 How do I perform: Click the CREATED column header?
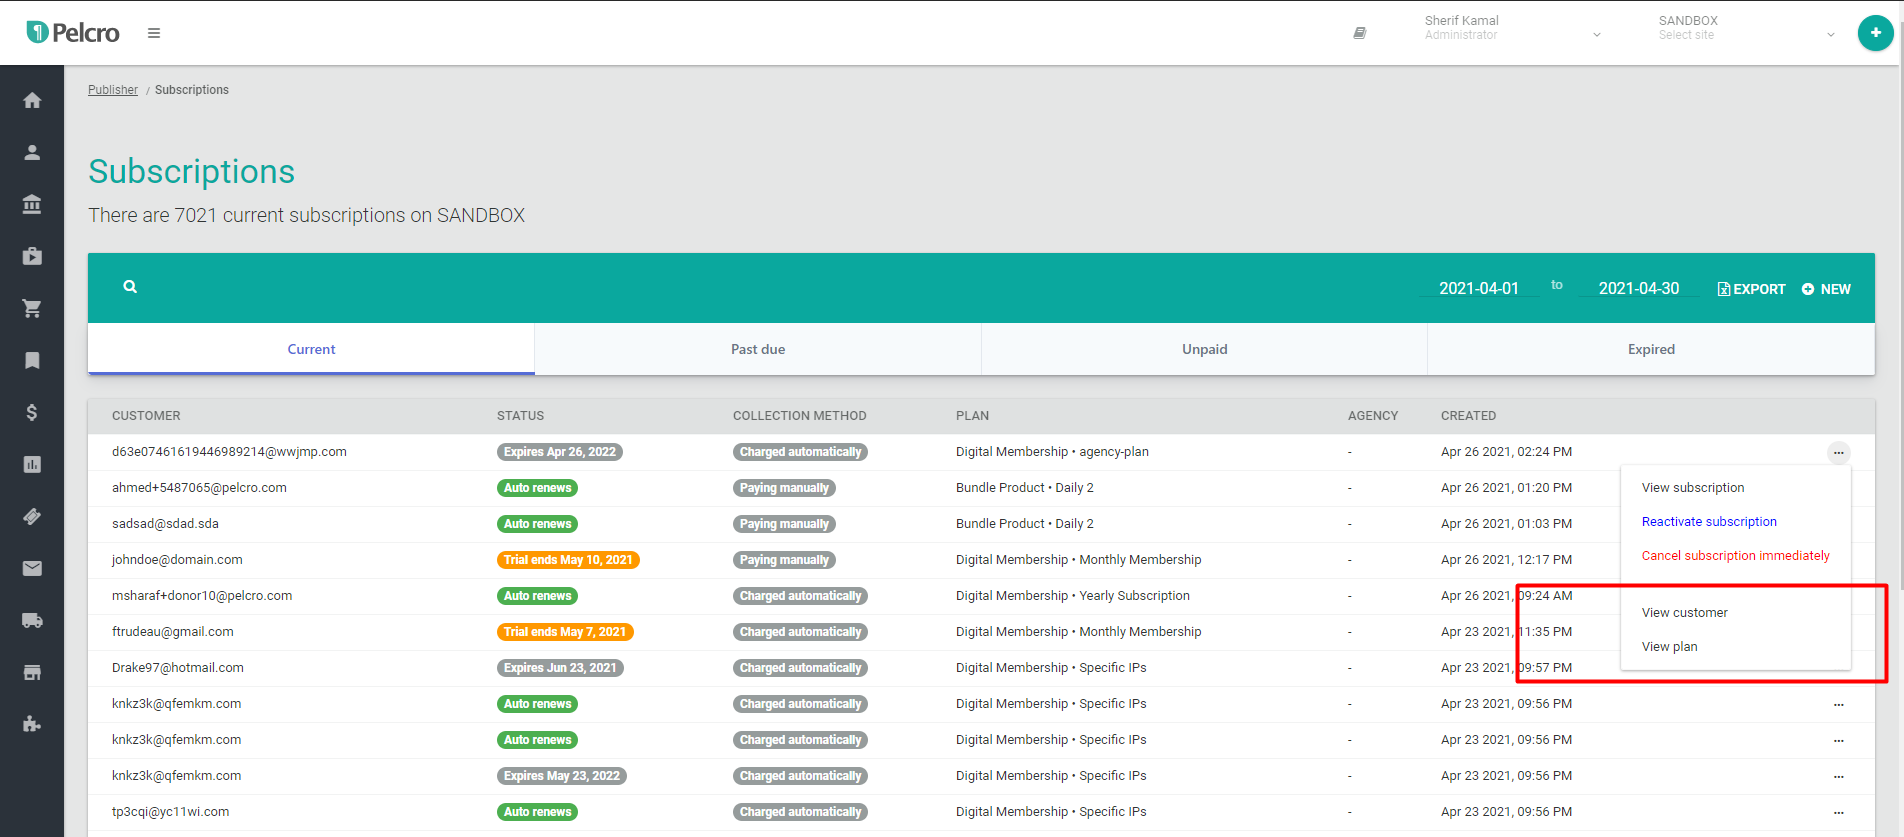point(1468,416)
